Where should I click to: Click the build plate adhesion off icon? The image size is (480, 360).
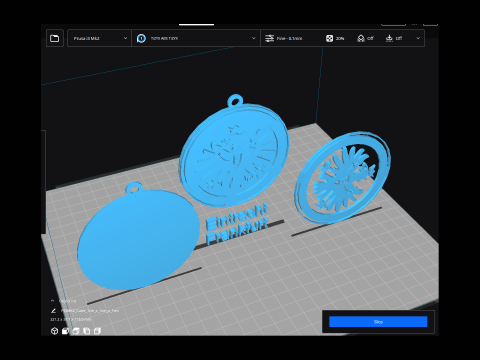[389, 39]
